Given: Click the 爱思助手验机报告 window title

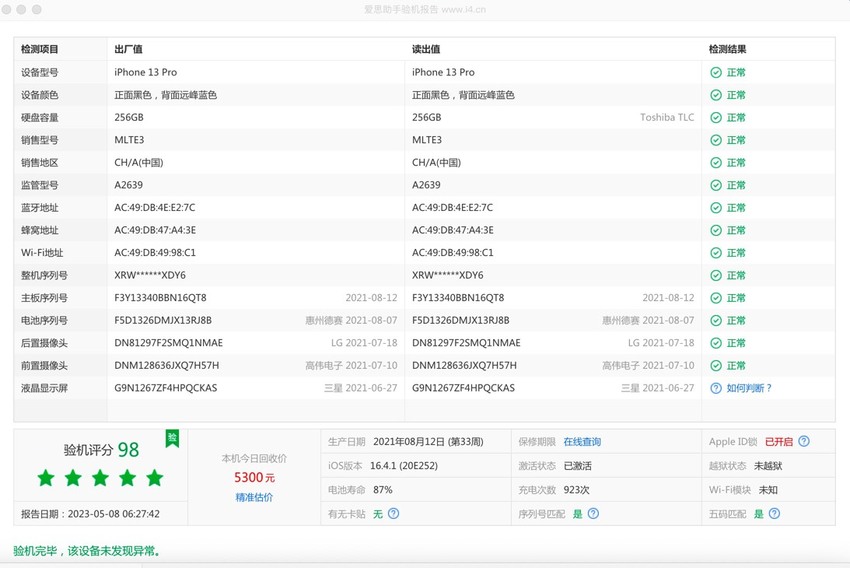Looking at the screenshot, I should coord(425,9).
